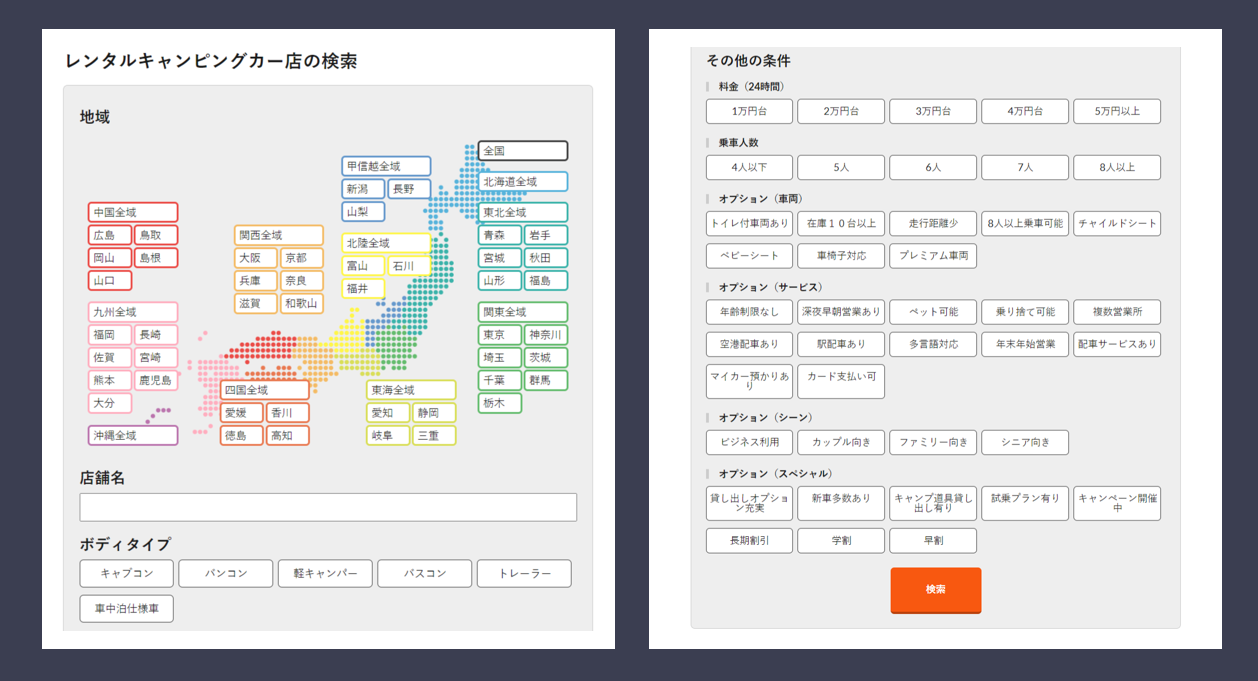Choose 北海道全域 on the map

click(522, 182)
